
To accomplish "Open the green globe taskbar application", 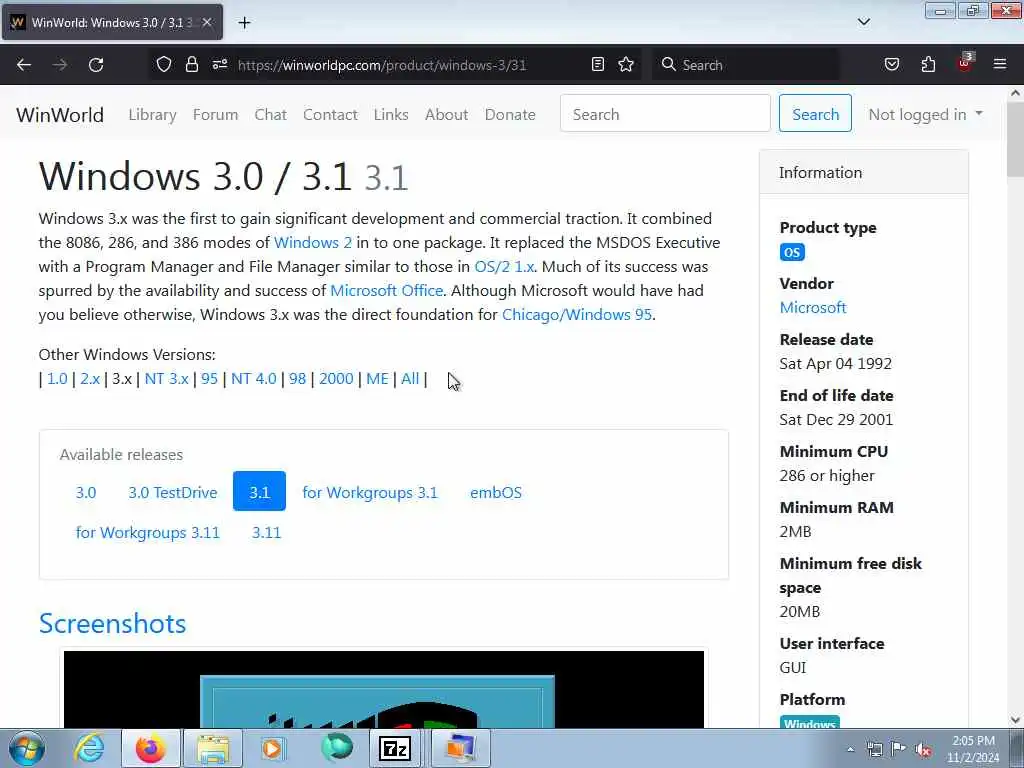I will click(336, 748).
